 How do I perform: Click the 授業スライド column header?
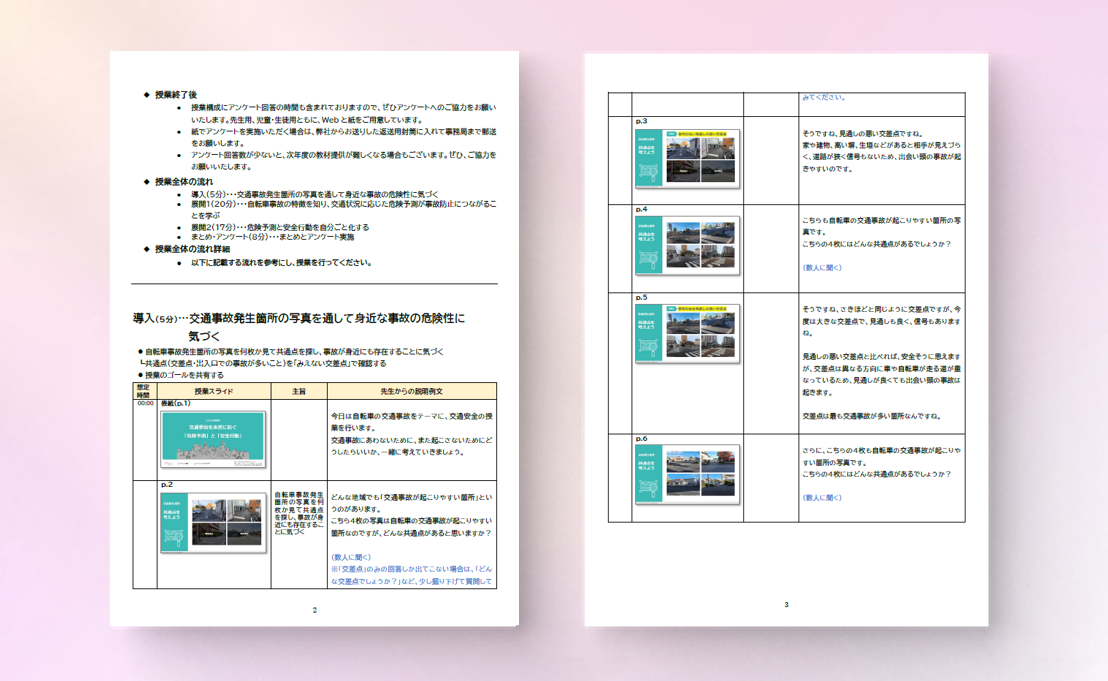[x=214, y=391]
